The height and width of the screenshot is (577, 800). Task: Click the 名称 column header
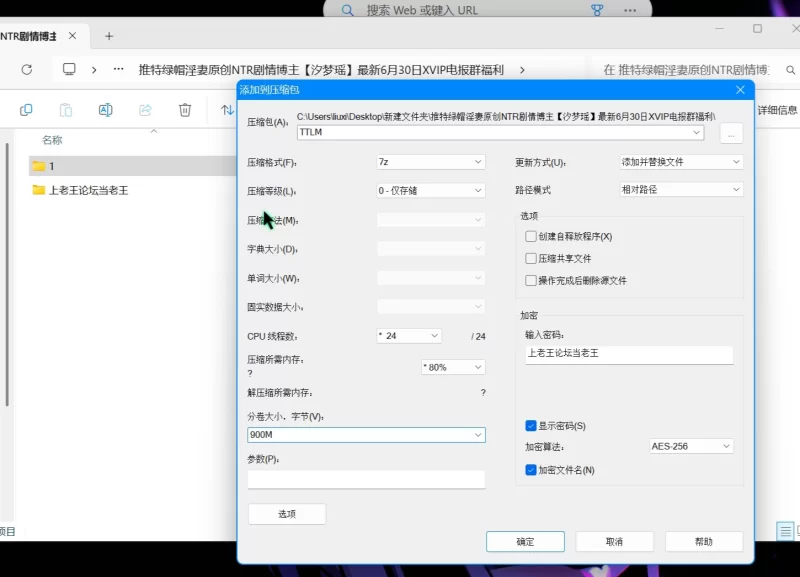pyautogui.click(x=52, y=140)
